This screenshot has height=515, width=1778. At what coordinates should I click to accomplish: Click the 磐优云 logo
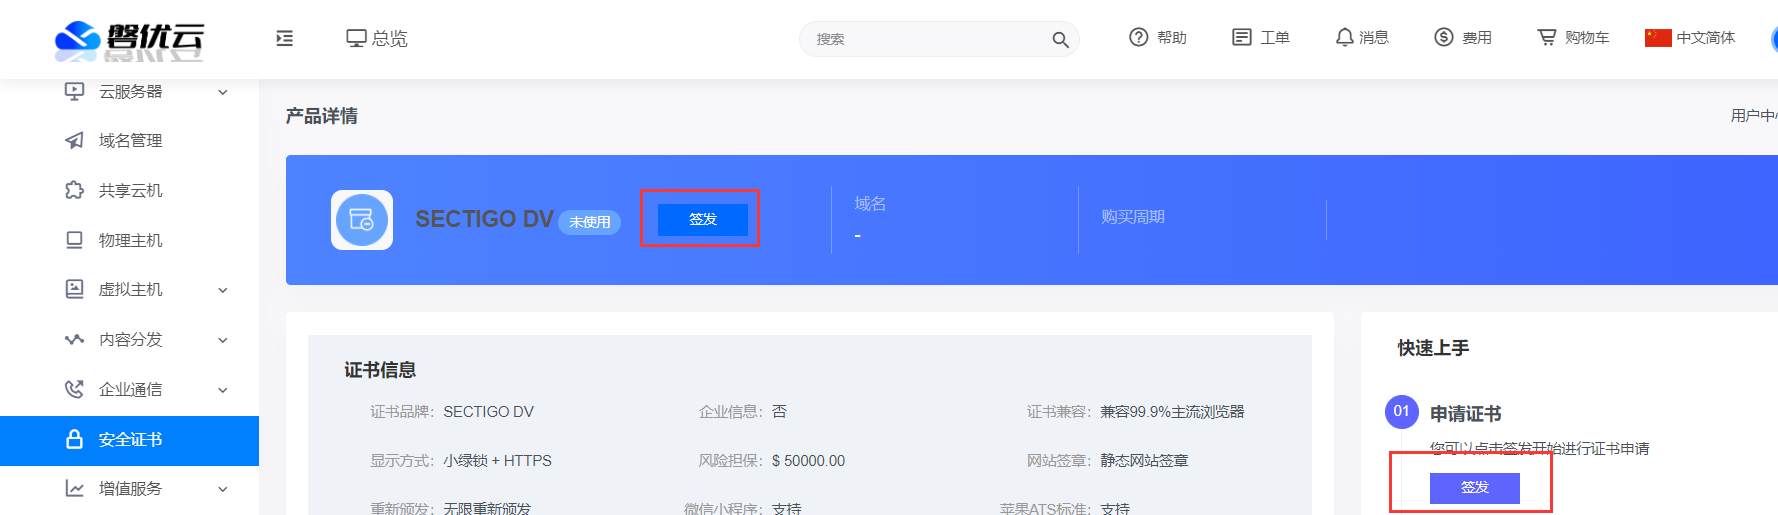(x=129, y=39)
